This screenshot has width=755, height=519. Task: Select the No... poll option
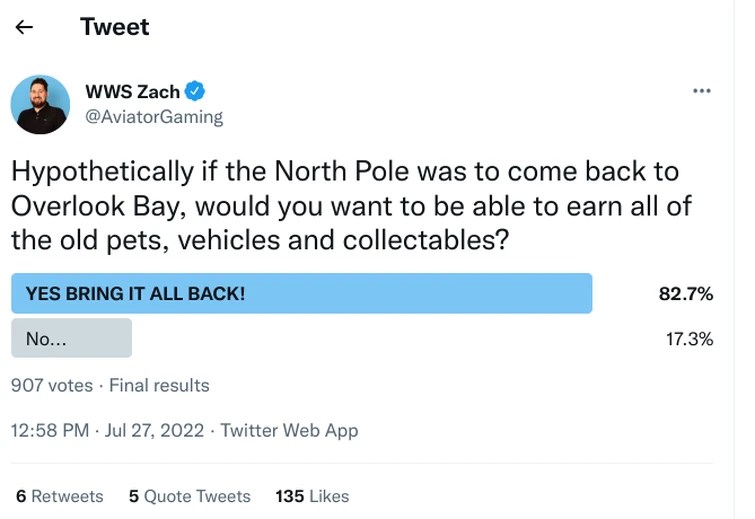click(x=71, y=339)
